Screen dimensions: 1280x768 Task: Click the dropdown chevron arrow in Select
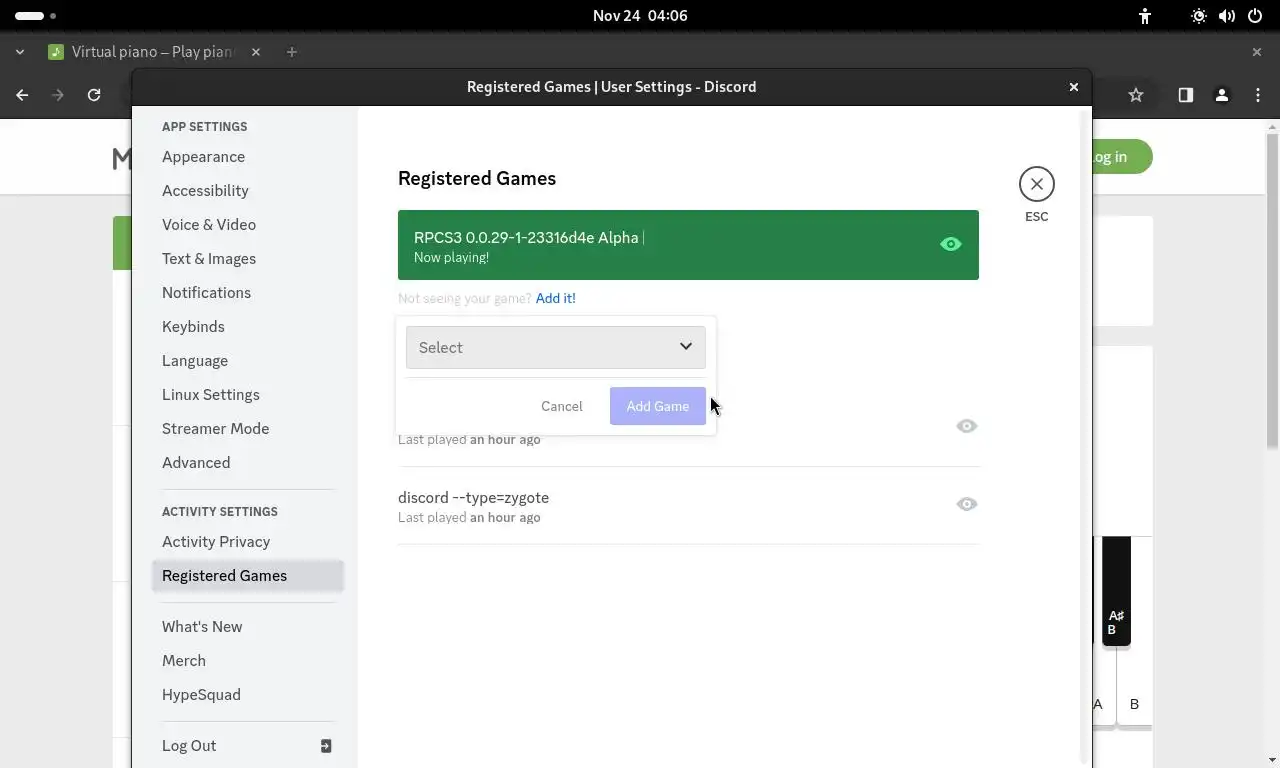tap(686, 346)
